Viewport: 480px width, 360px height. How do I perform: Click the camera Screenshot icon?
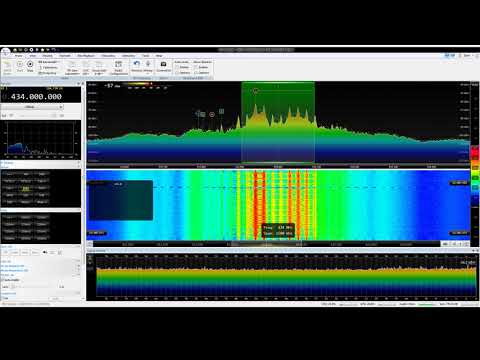163,64
